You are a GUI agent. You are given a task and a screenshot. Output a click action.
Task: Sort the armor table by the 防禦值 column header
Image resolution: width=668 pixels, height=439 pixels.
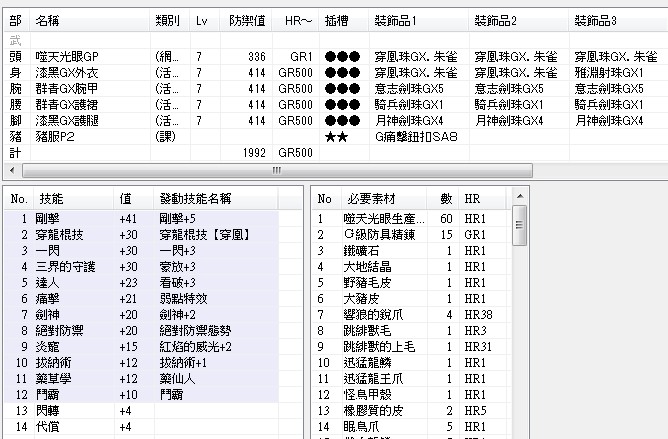pyautogui.click(x=247, y=20)
